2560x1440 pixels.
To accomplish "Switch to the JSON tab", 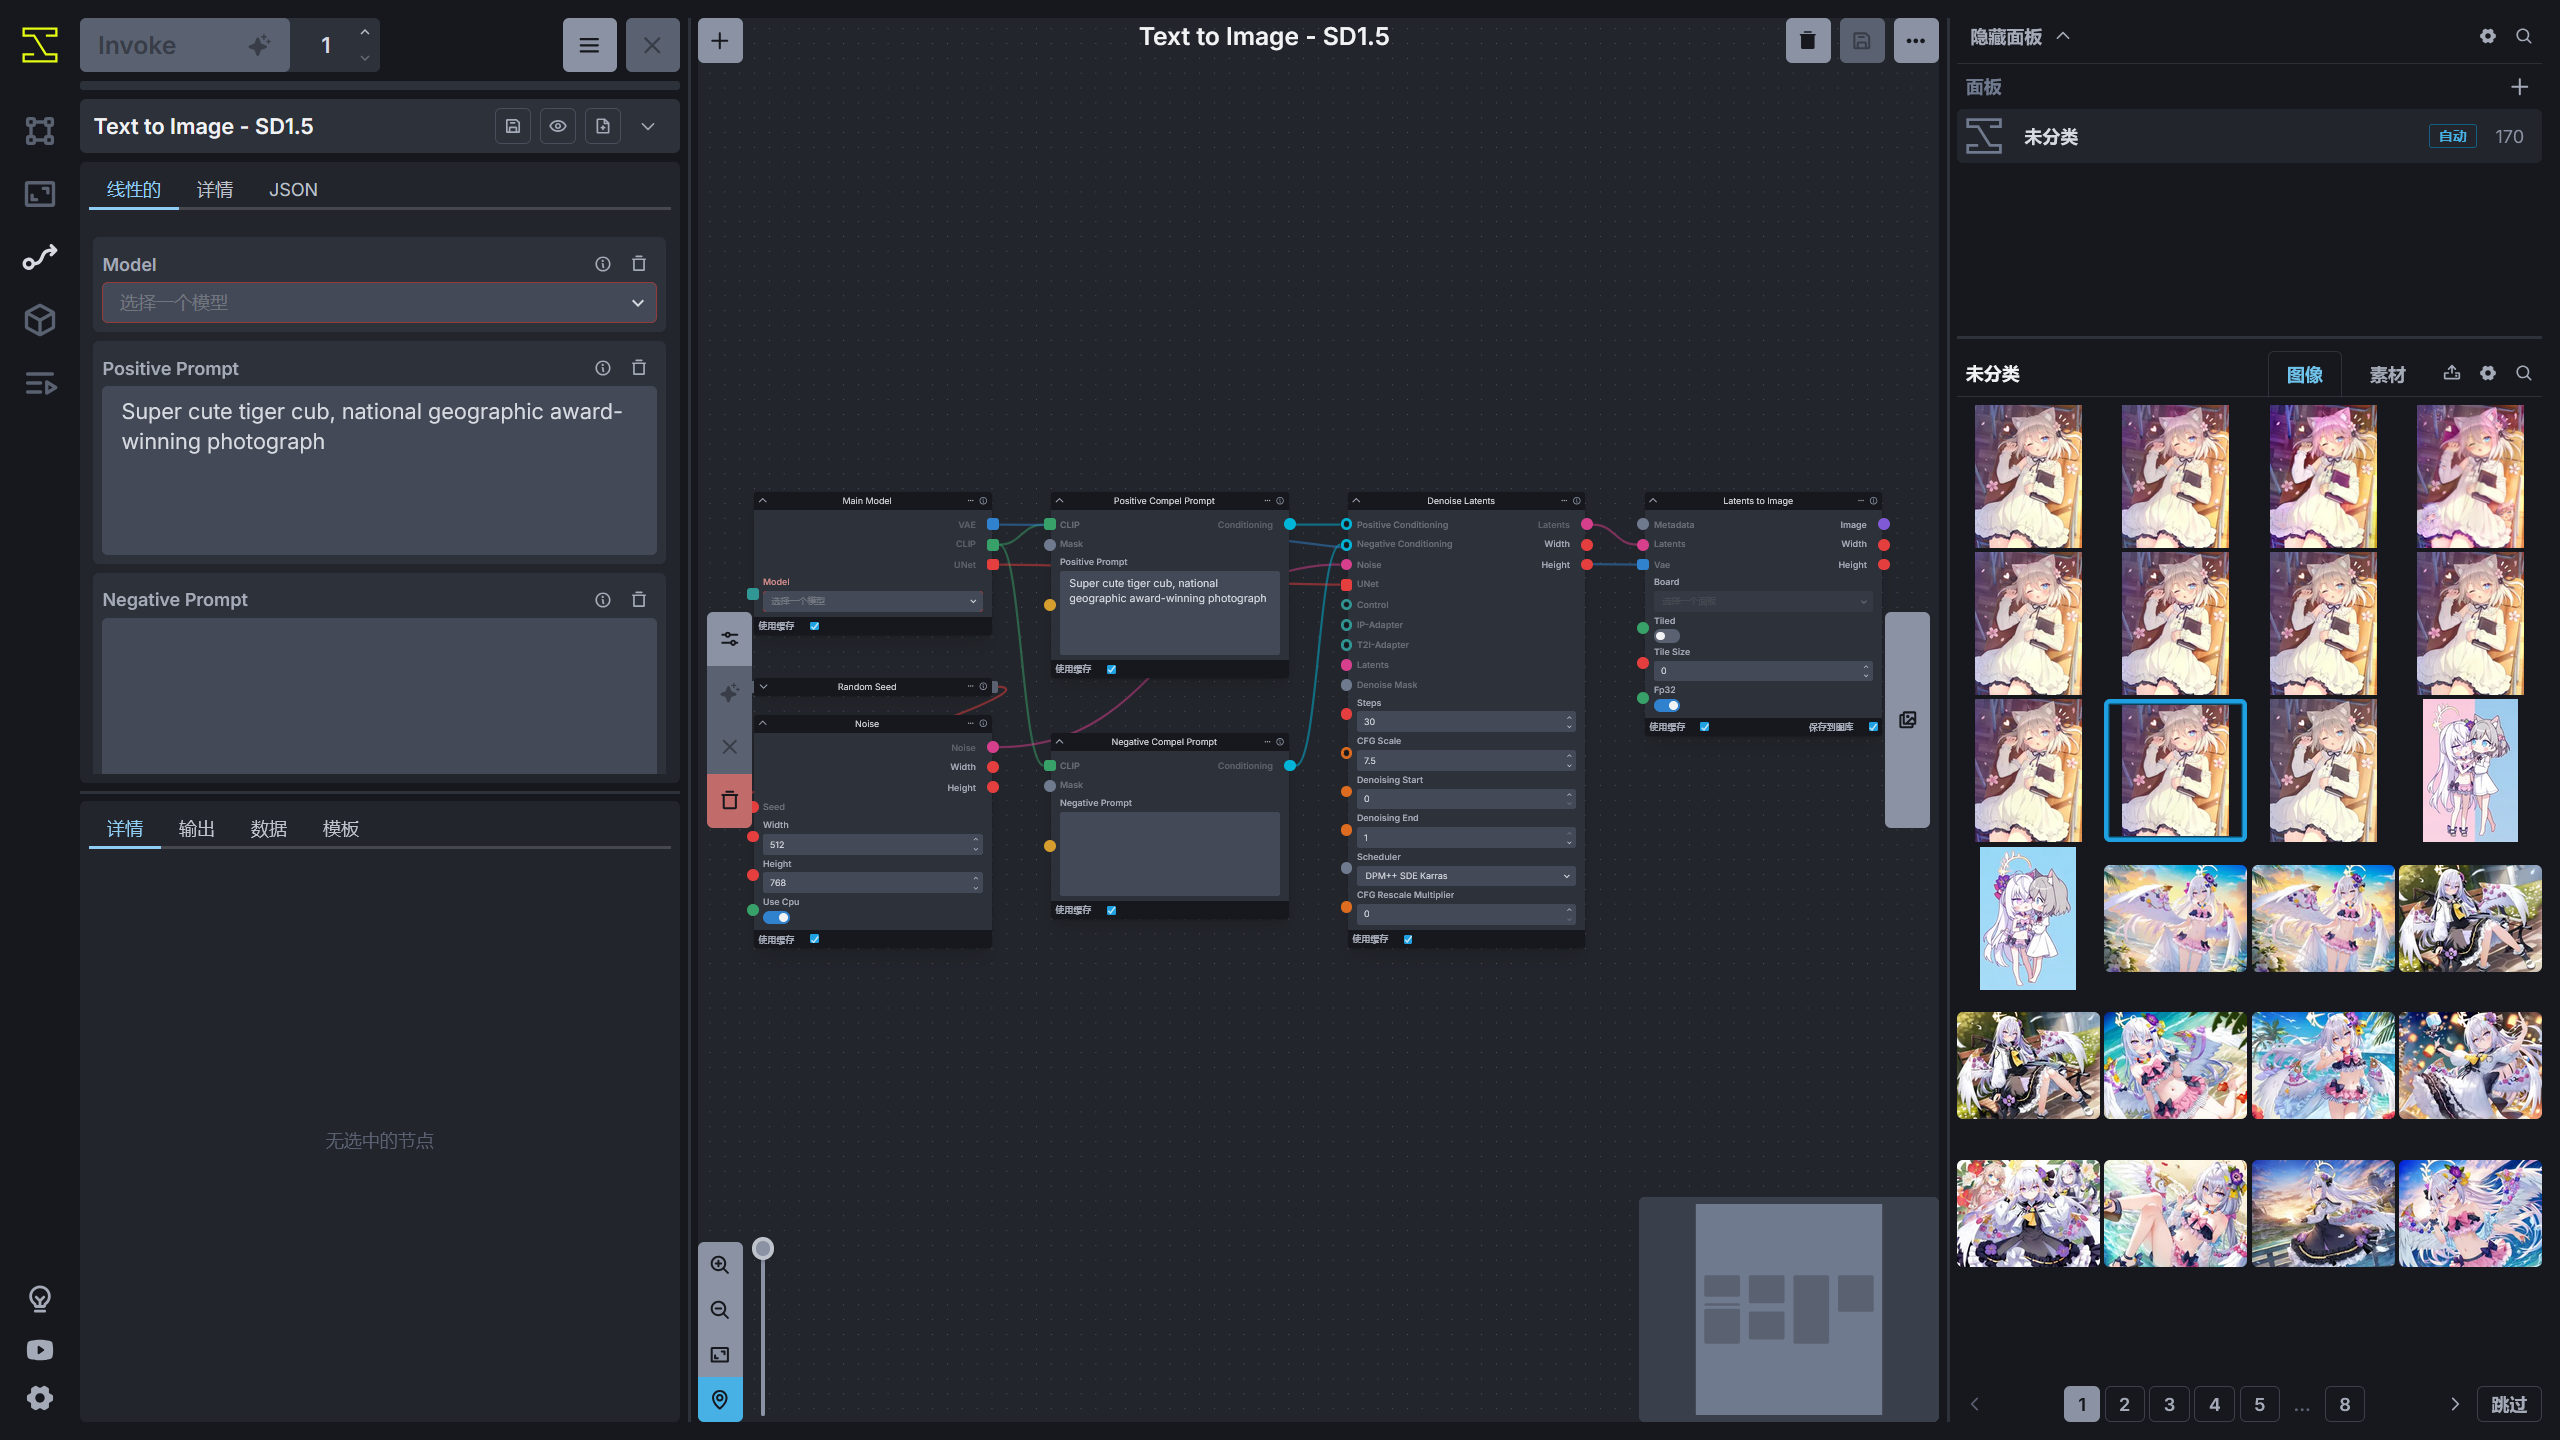I will (293, 189).
